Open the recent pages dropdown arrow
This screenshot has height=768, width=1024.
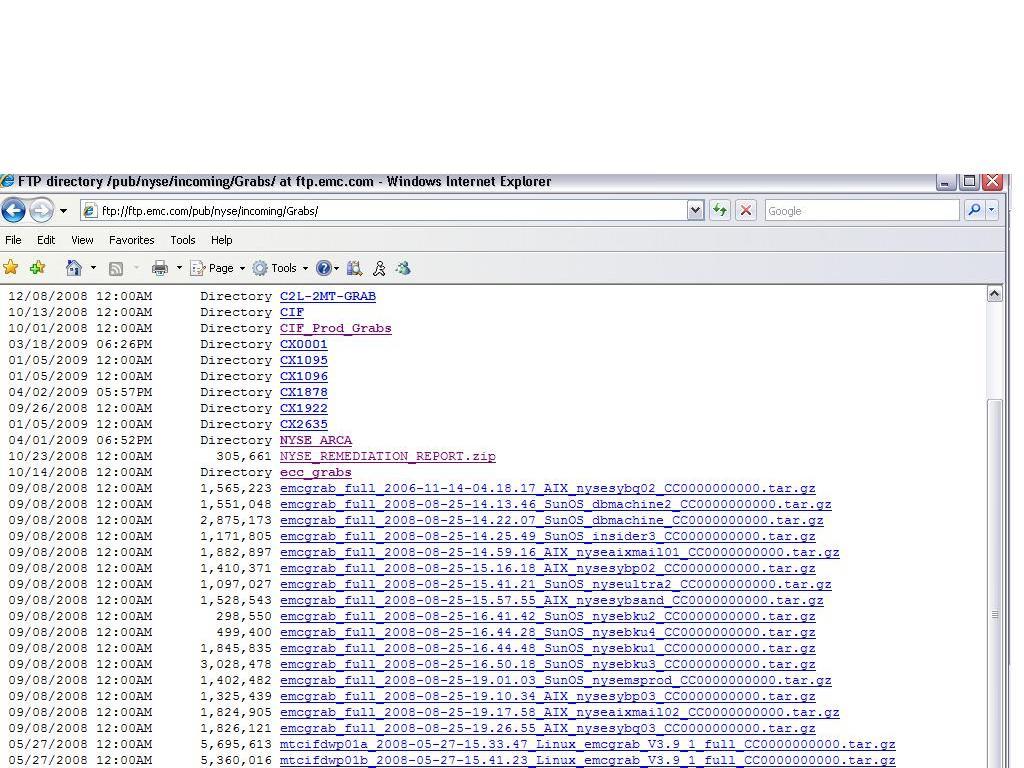pos(63,211)
